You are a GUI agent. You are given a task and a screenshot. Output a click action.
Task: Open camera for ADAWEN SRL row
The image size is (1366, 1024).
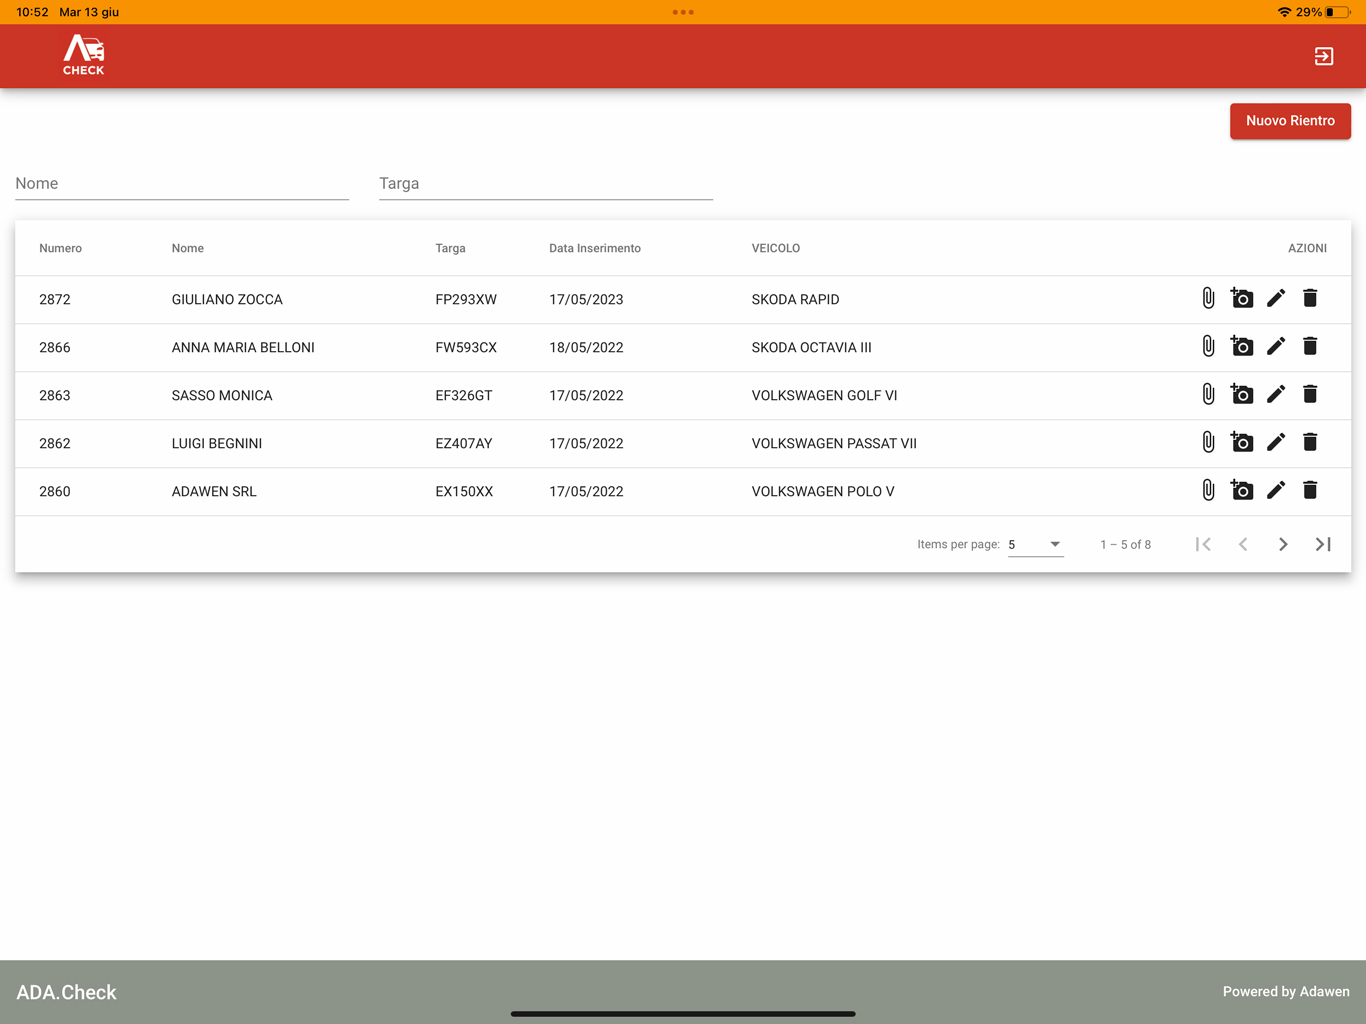click(x=1242, y=490)
